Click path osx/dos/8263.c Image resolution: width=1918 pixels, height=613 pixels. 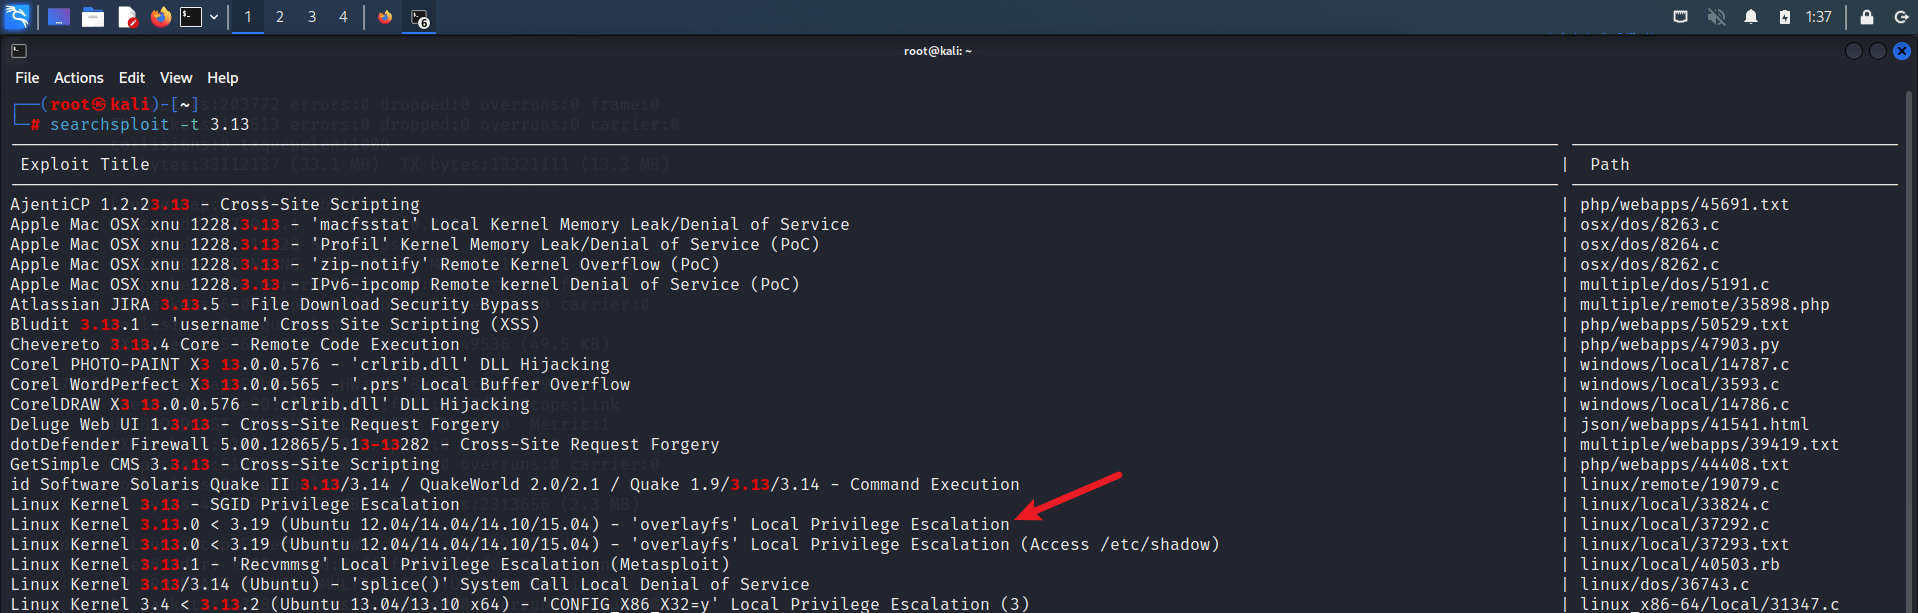pyautogui.click(x=1650, y=225)
